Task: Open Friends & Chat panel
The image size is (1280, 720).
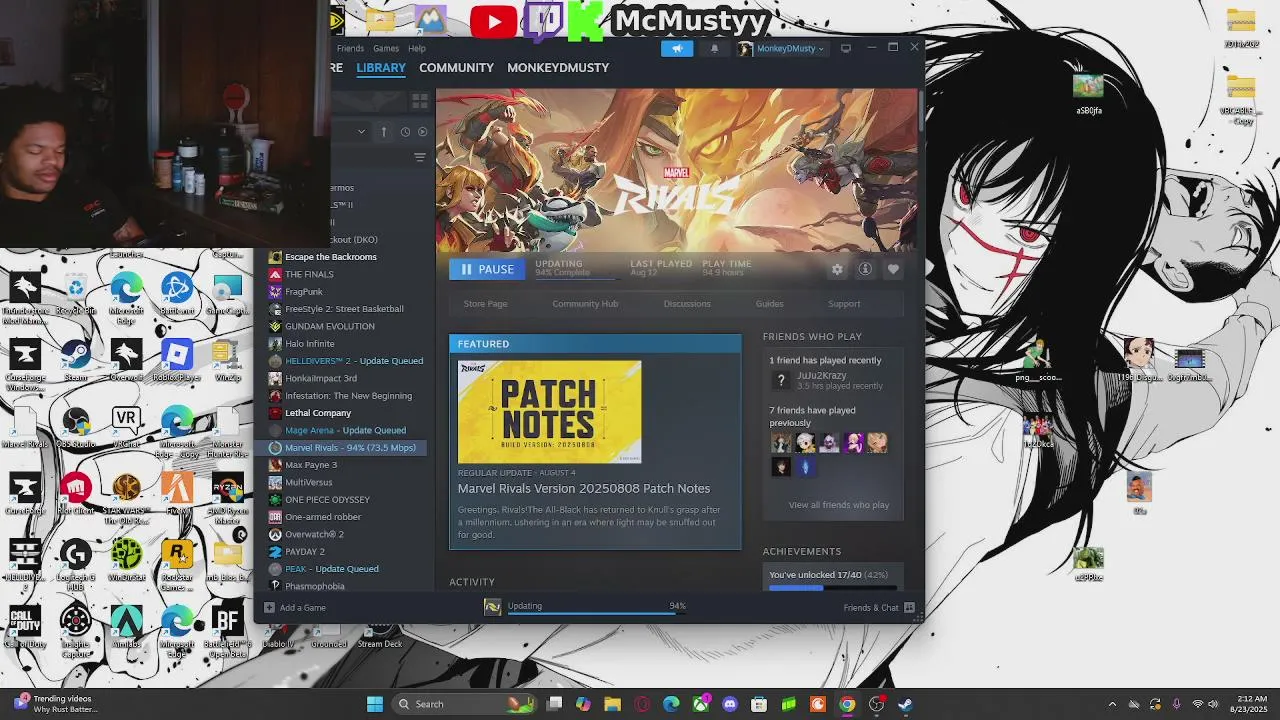Action: (879, 607)
